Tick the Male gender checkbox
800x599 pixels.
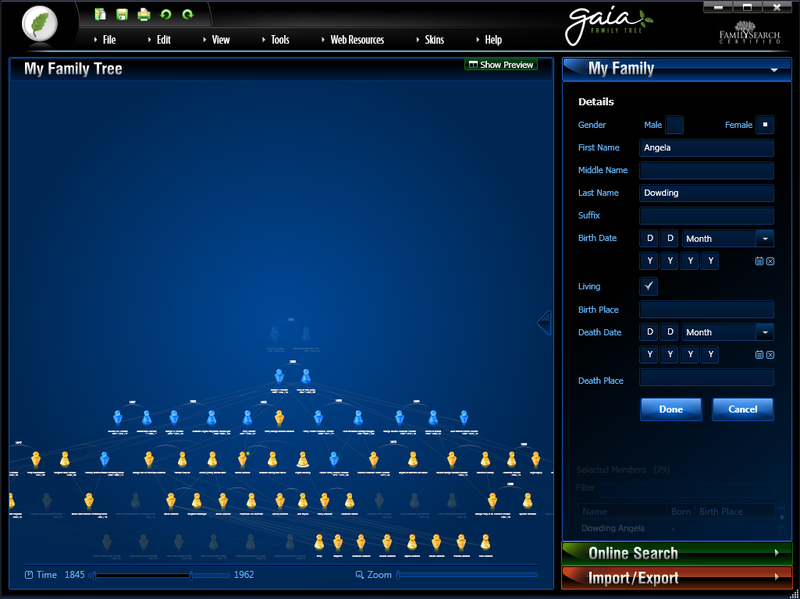(x=674, y=125)
